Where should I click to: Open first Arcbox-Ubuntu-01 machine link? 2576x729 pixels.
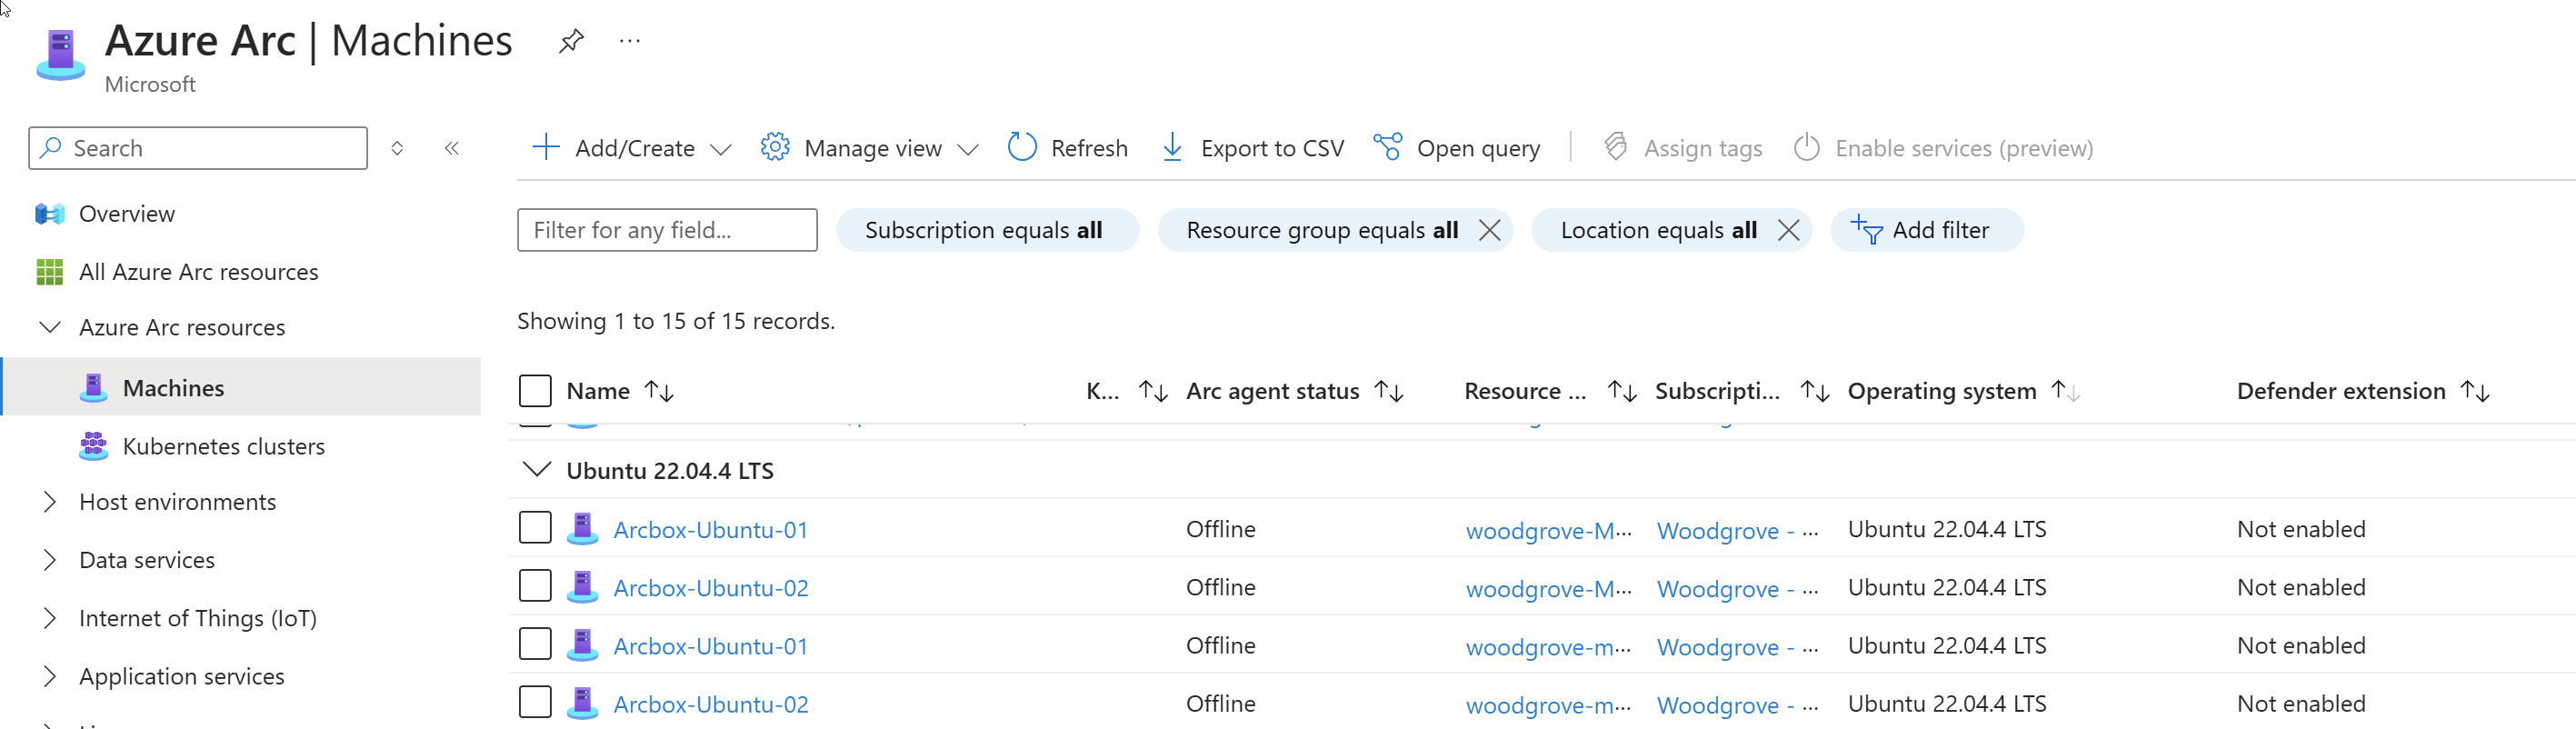click(711, 530)
